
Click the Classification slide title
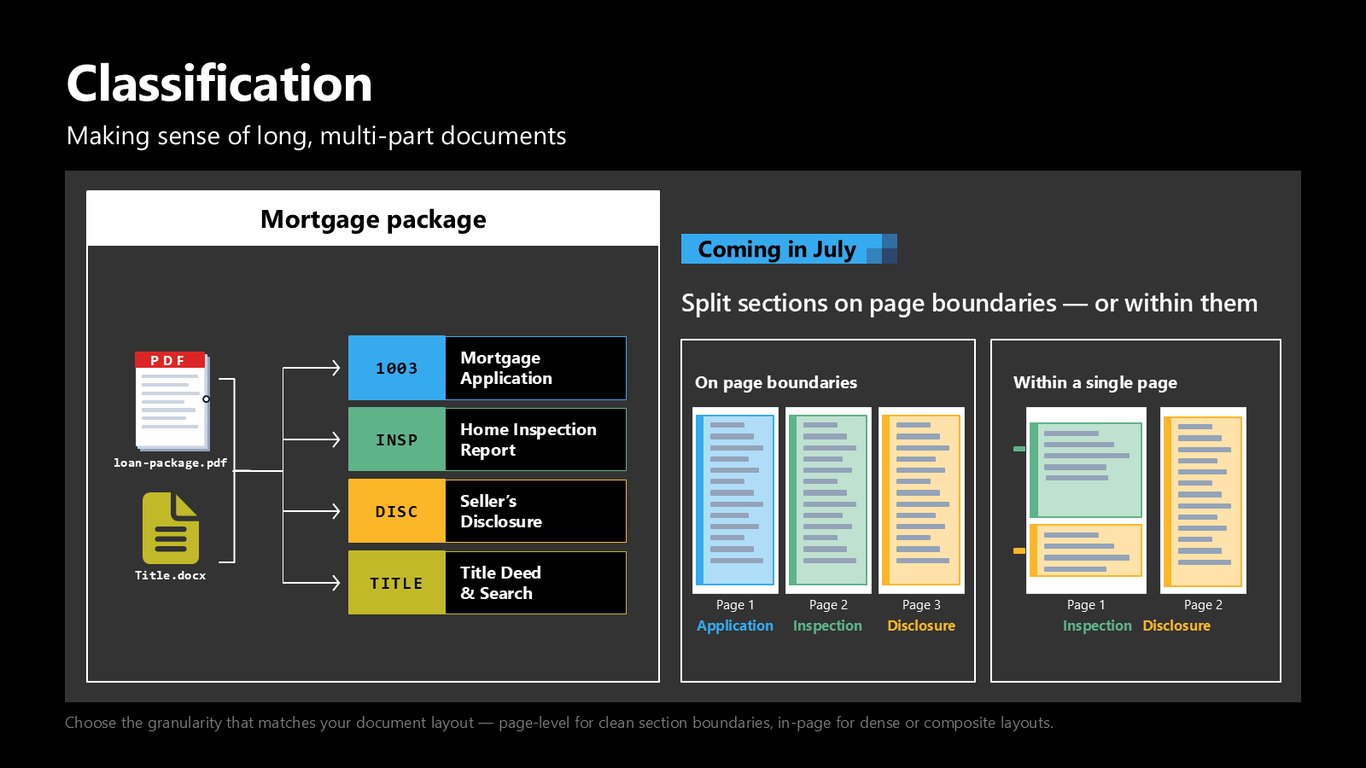pyautogui.click(x=219, y=83)
